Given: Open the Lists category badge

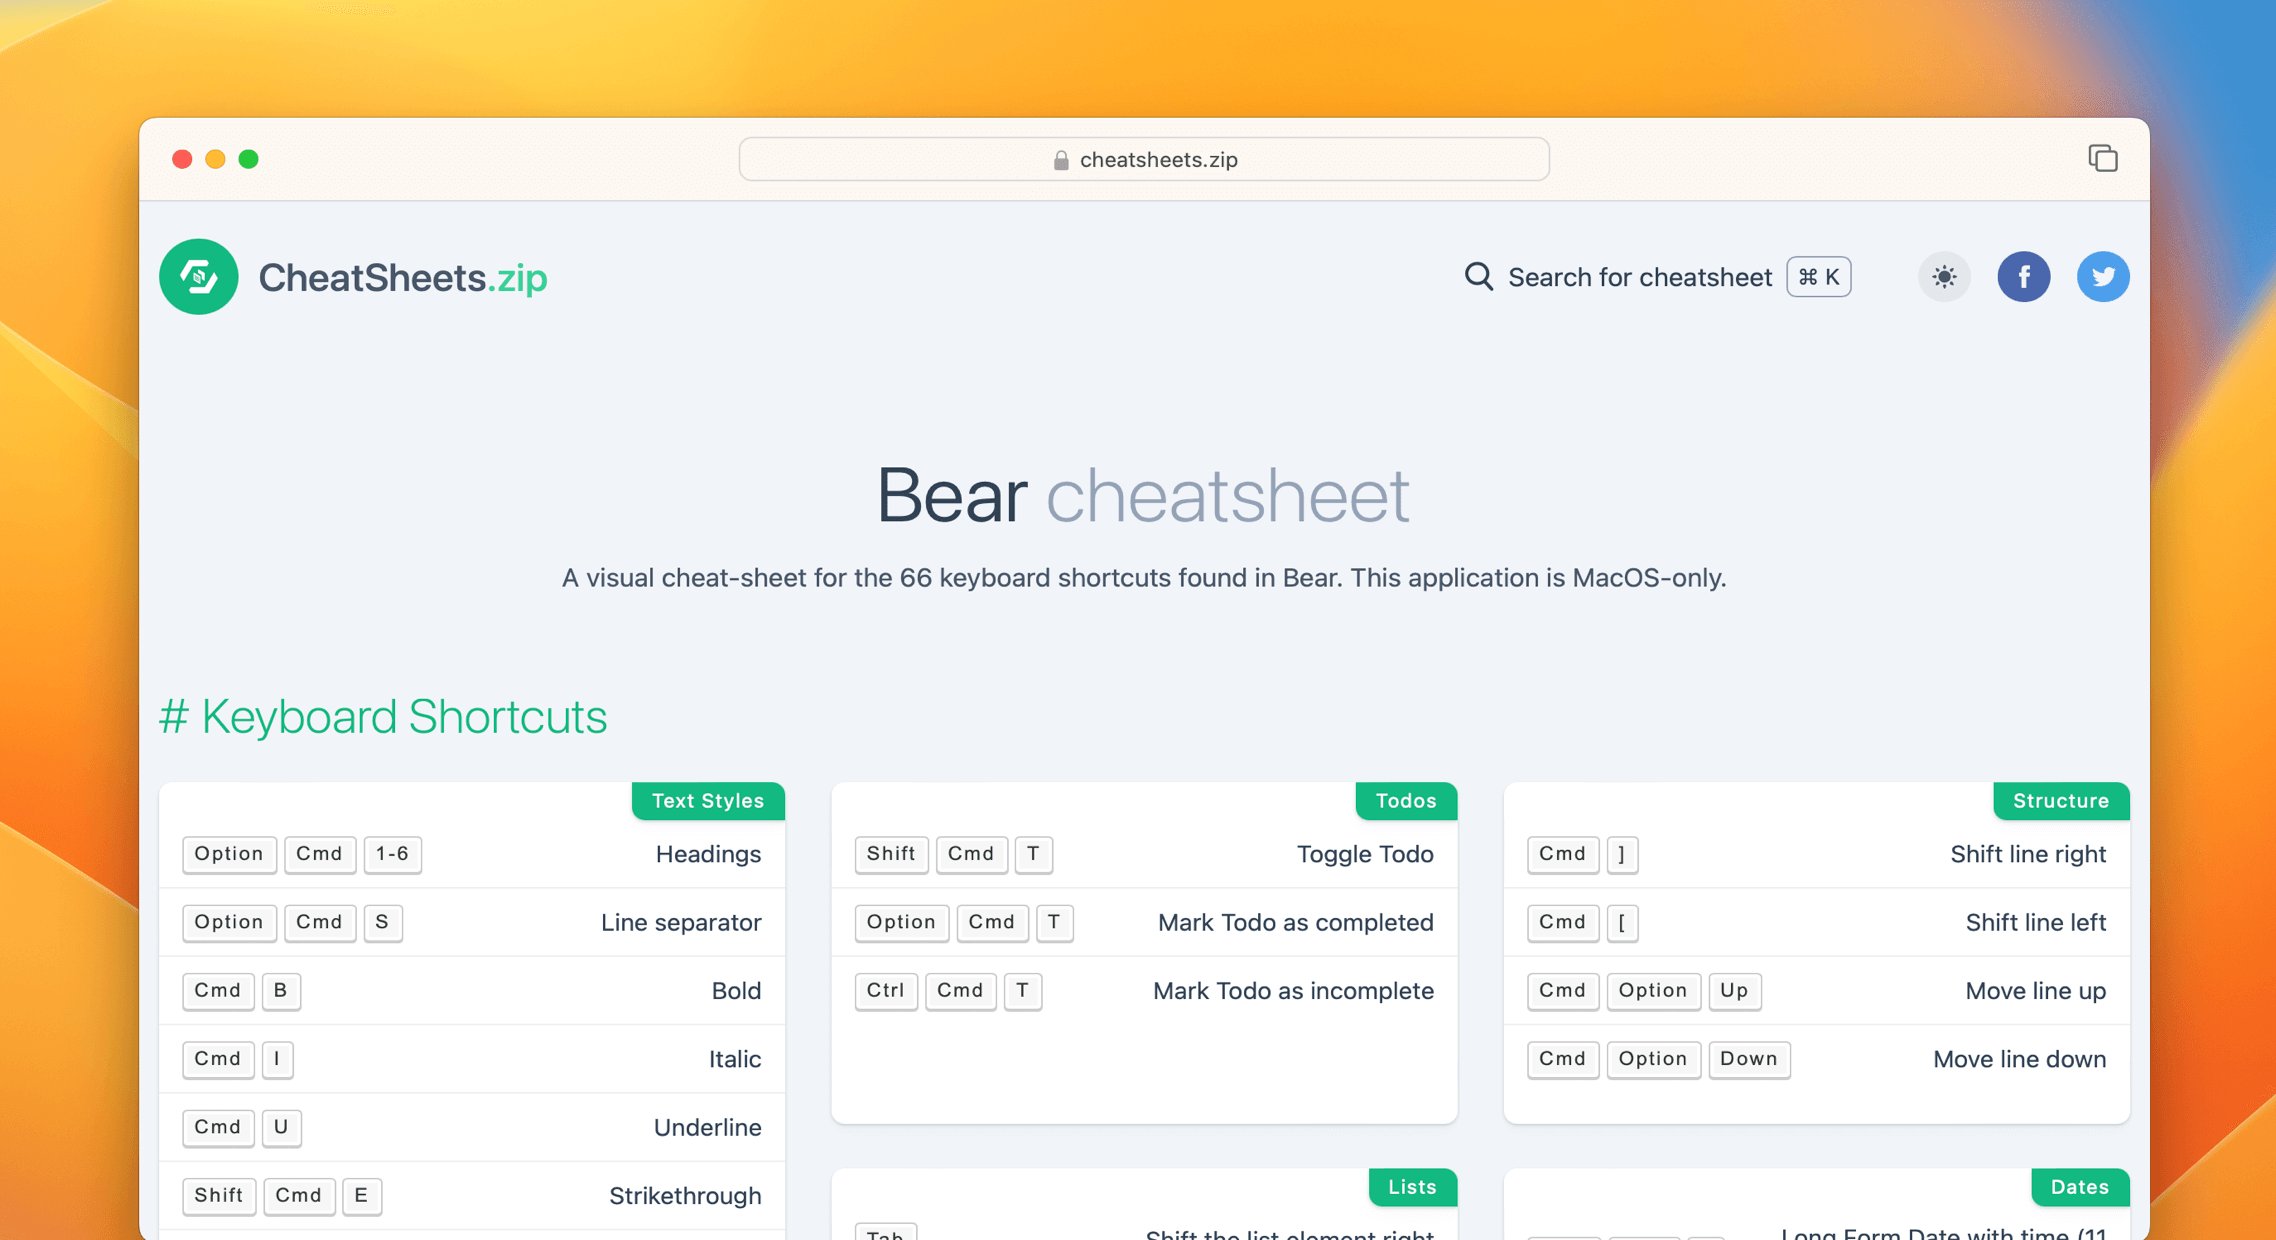Looking at the screenshot, I should 1412,1187.
